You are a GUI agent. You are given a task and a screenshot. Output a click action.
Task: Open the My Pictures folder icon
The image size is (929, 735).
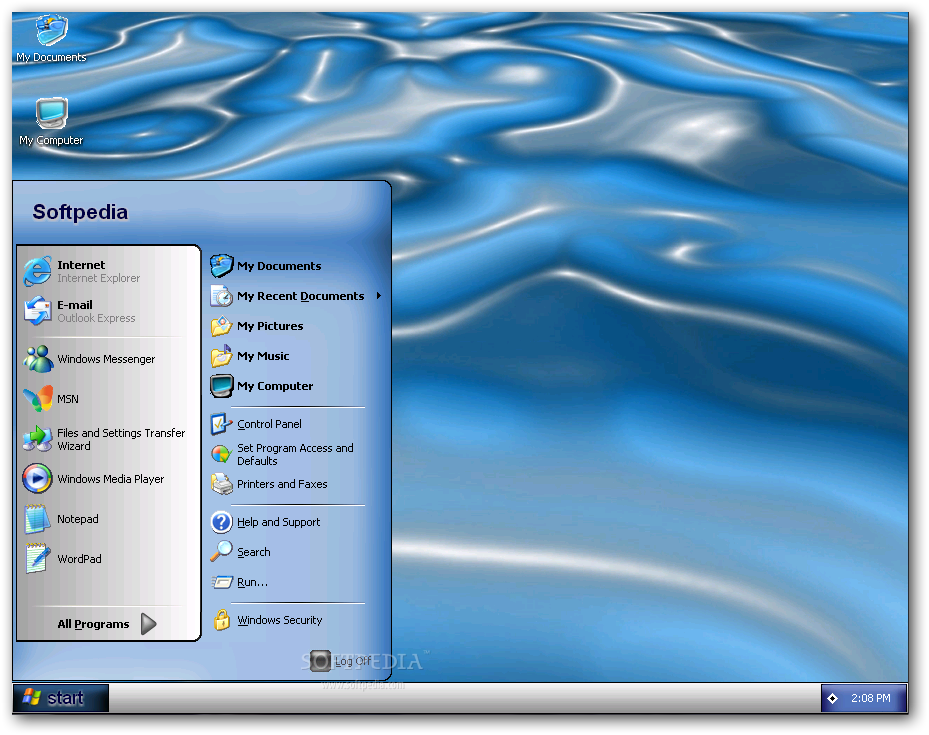click(x=222, y=326)
